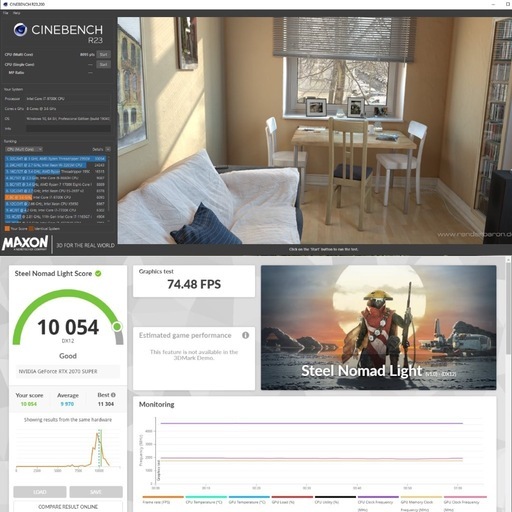Click the Your score value 10 054
This screenshot has width=512, height=512.
[x=29, y=404]
